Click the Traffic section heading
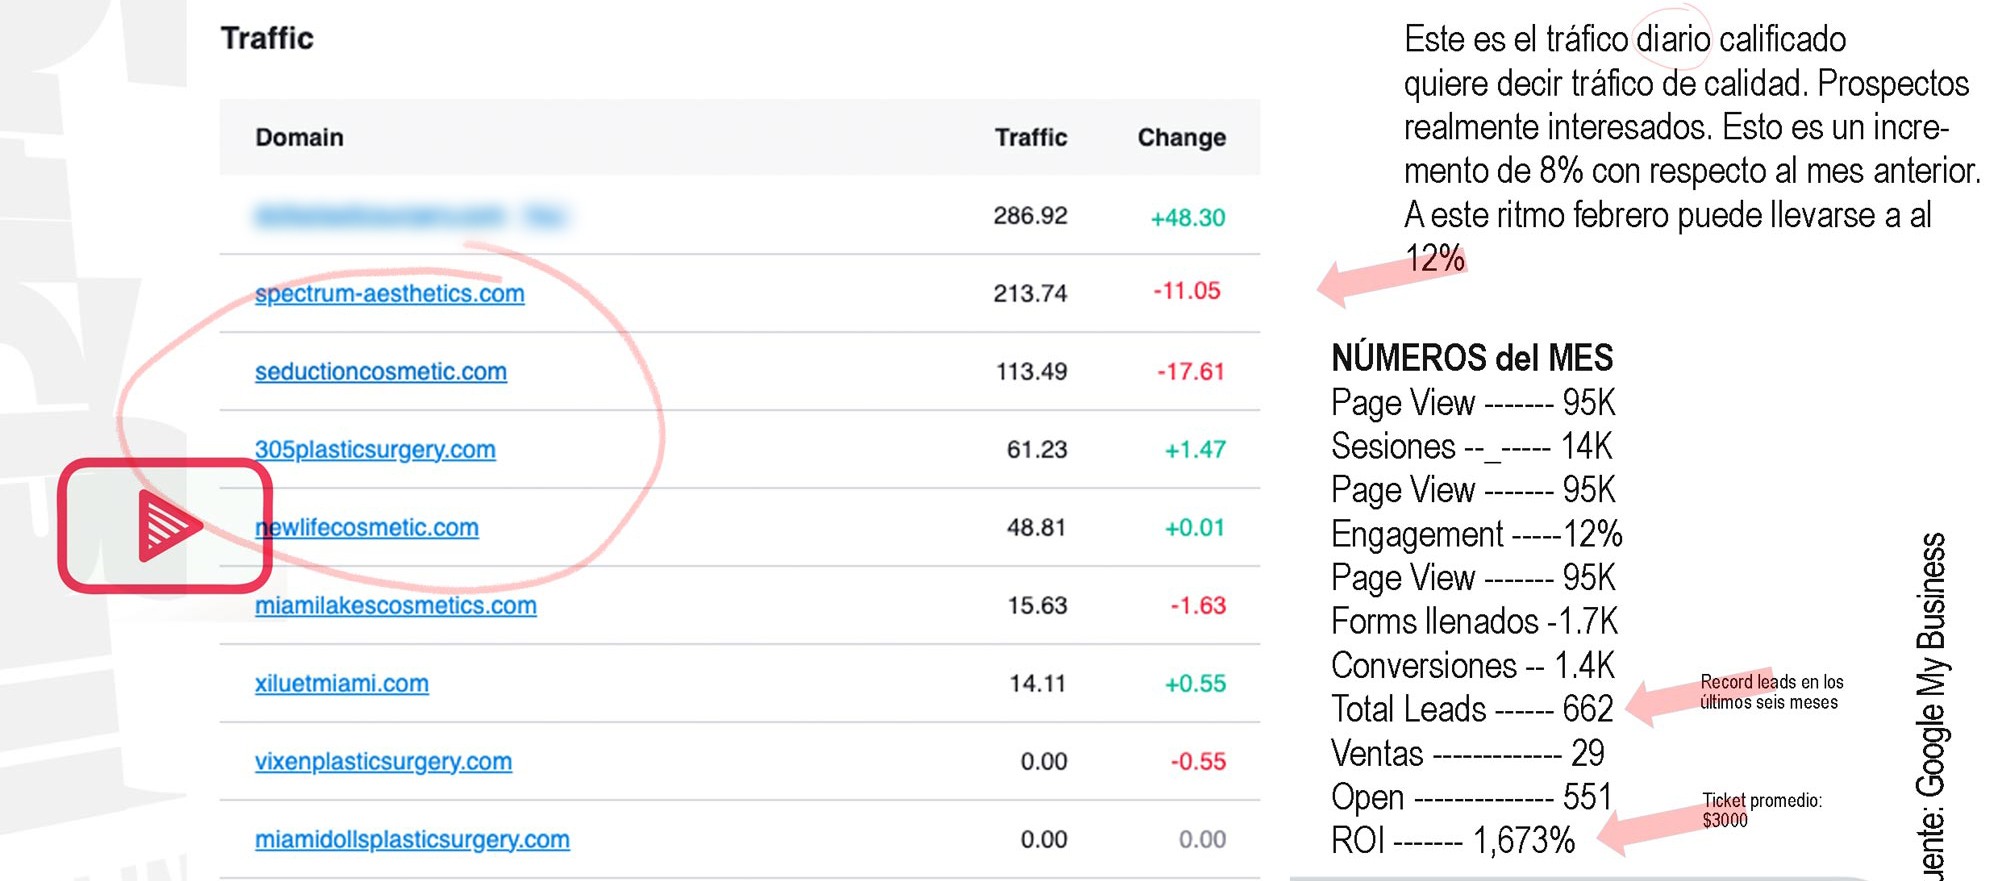Image resolution: width=2000 pixels, height=881 pixels. 266,38
